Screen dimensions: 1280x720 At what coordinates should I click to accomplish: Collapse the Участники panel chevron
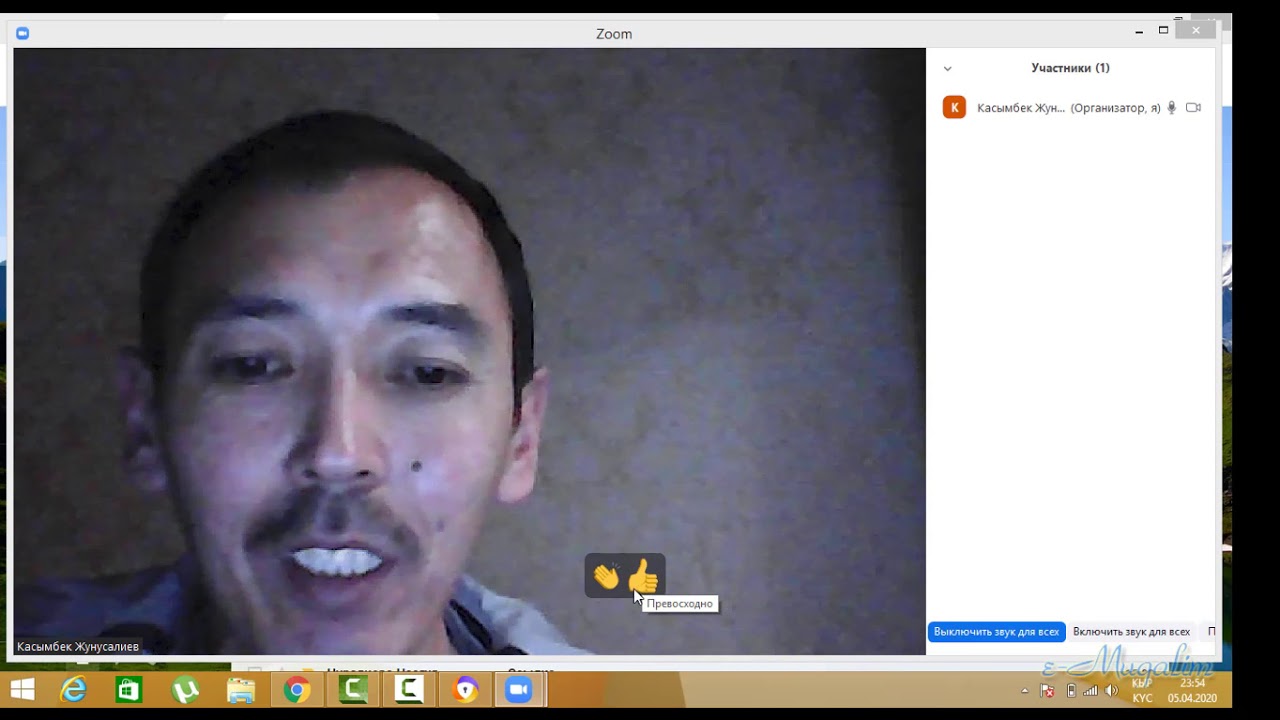pyautogui.click(x=948, y=69)
